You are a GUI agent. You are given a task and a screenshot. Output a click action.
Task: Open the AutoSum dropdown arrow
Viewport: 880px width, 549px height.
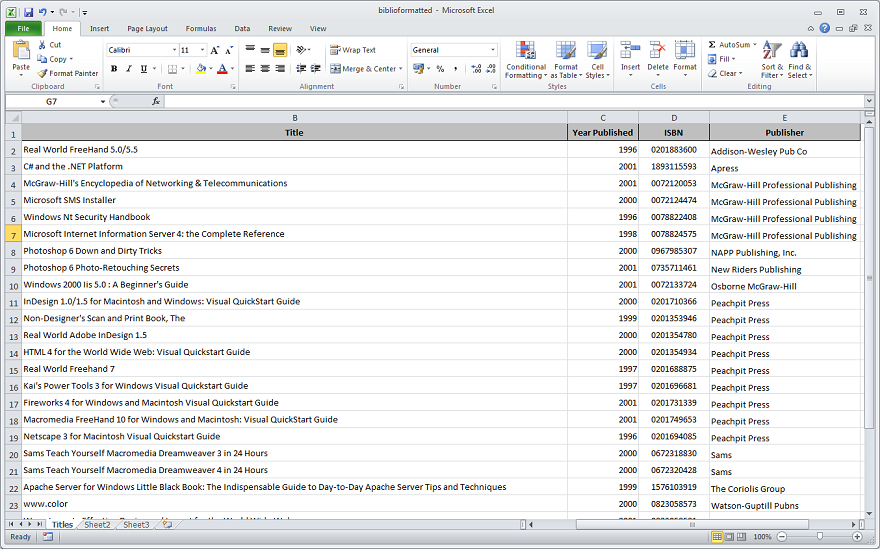(x=755, y=44)
